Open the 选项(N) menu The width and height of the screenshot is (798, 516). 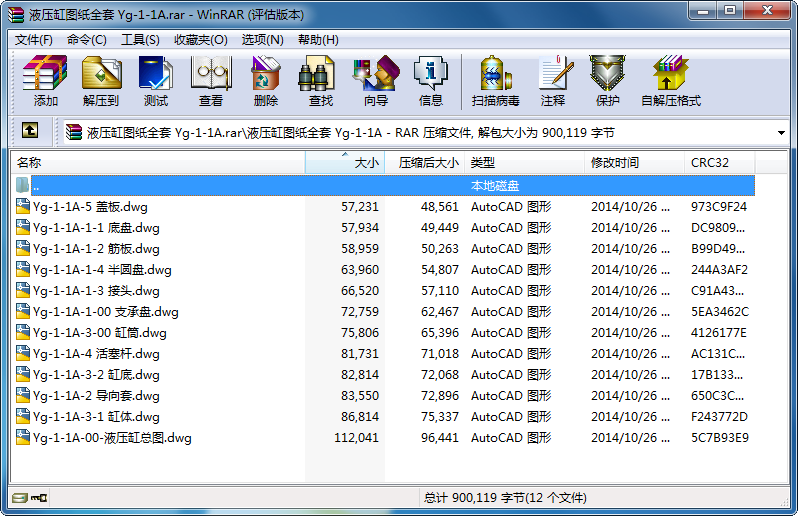(x=263, y=40)
